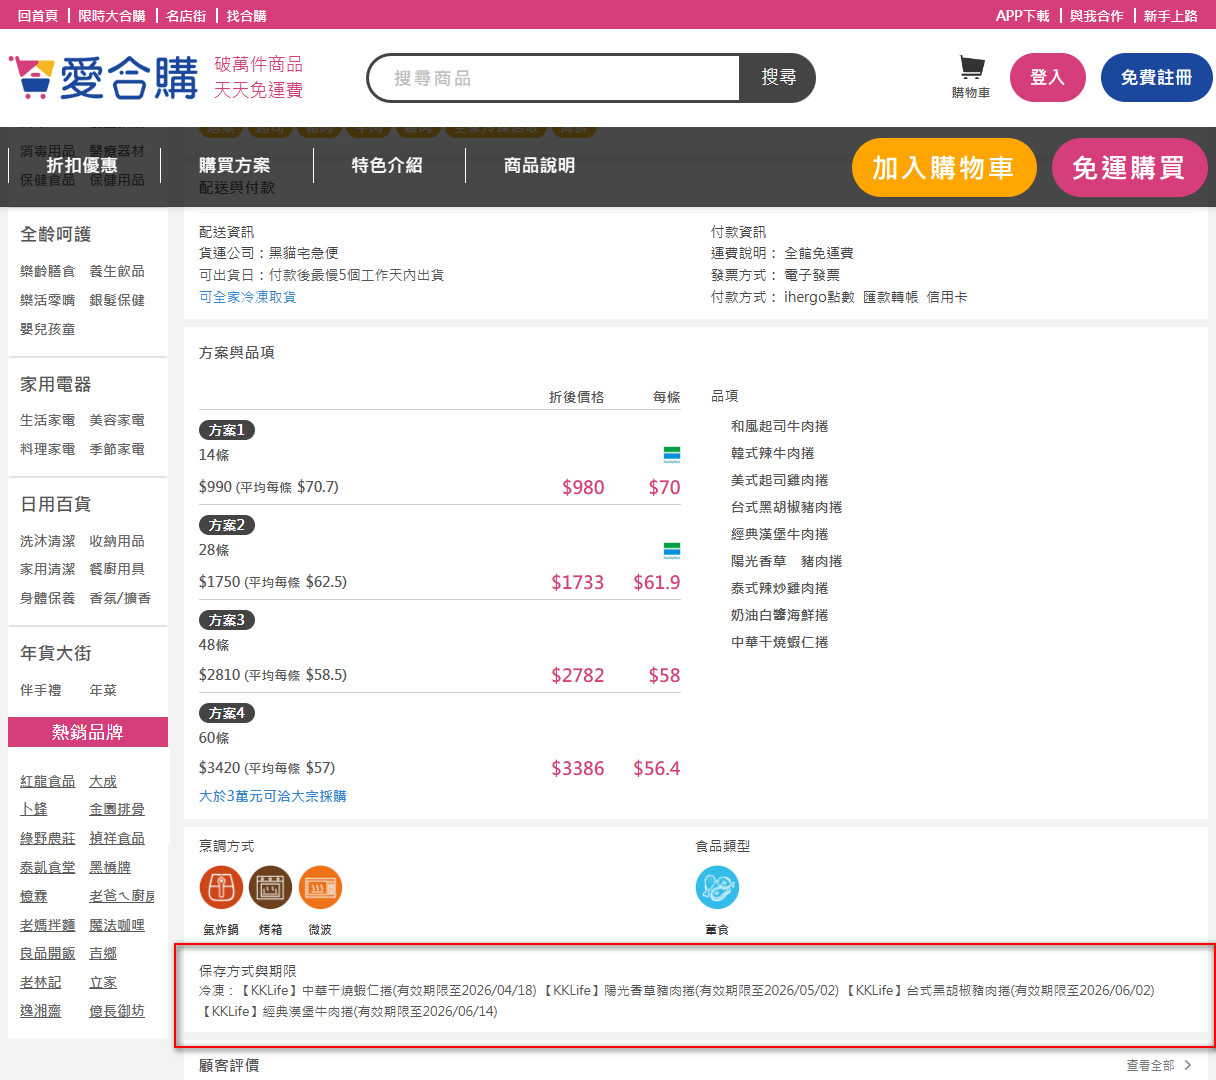Open 養生飲品 sidebar category

(117, 271)
